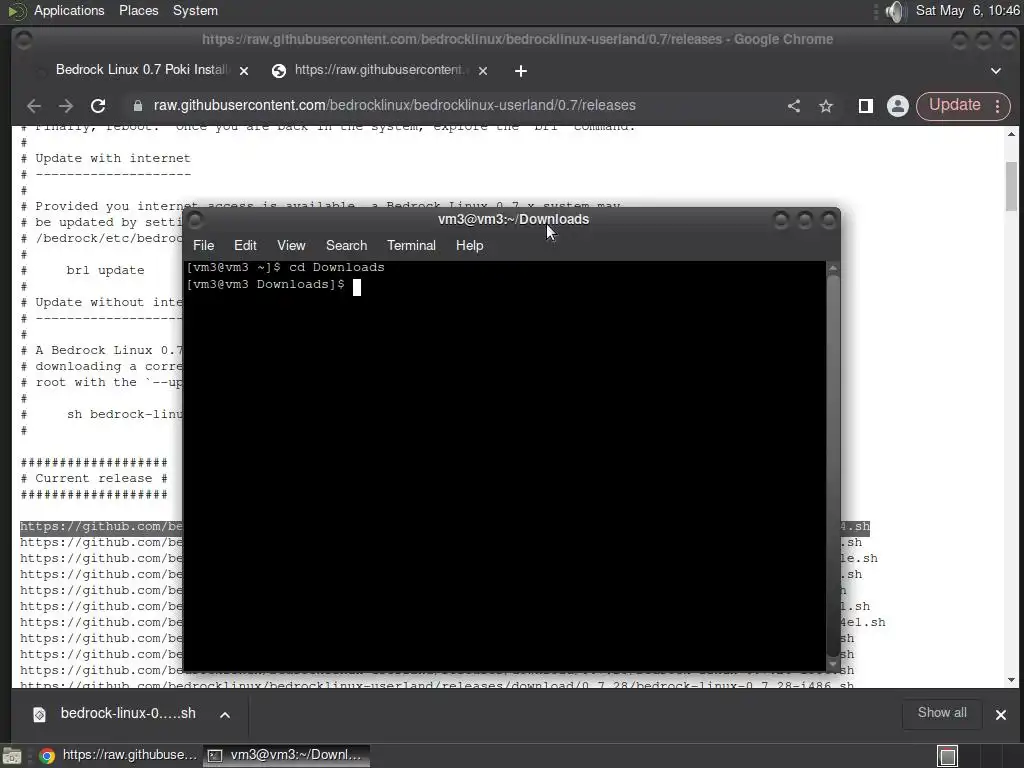
Task: Click 'brl update' command text
Action: click(105, 270)
